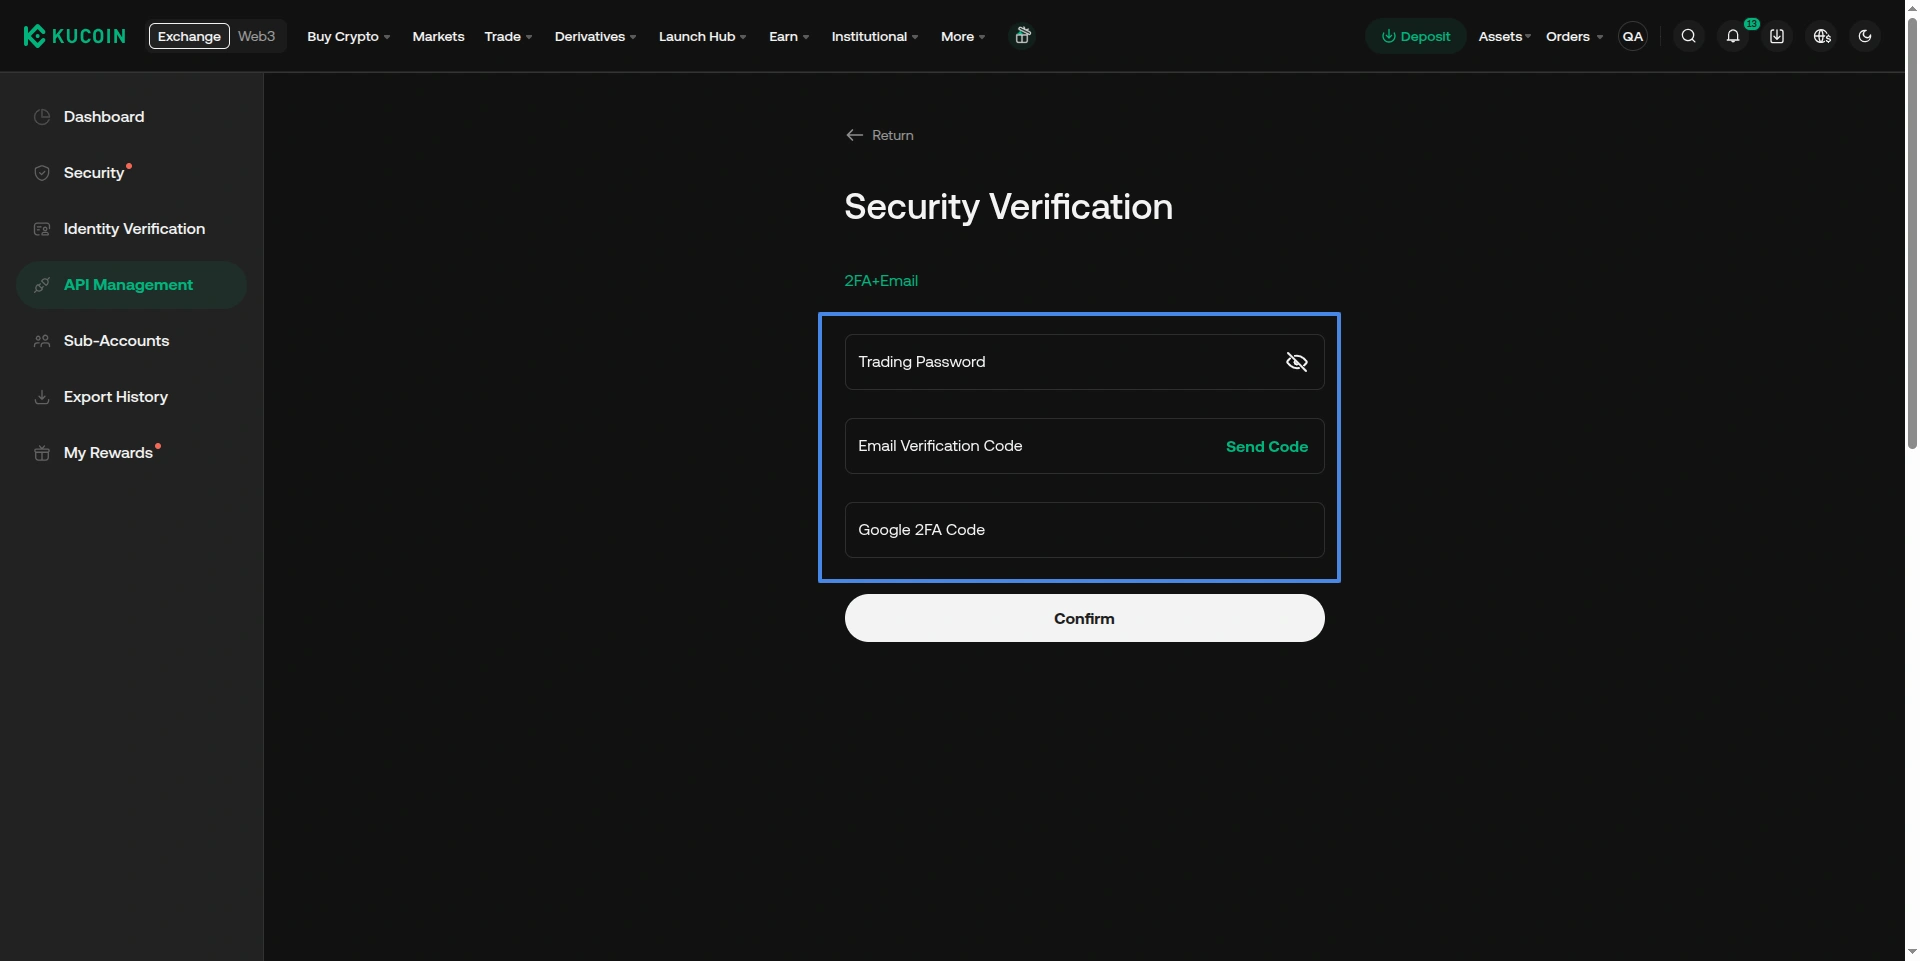Open the Markets menu item
The width and height of the screenshot is (1920, 961).
[438, 36]
